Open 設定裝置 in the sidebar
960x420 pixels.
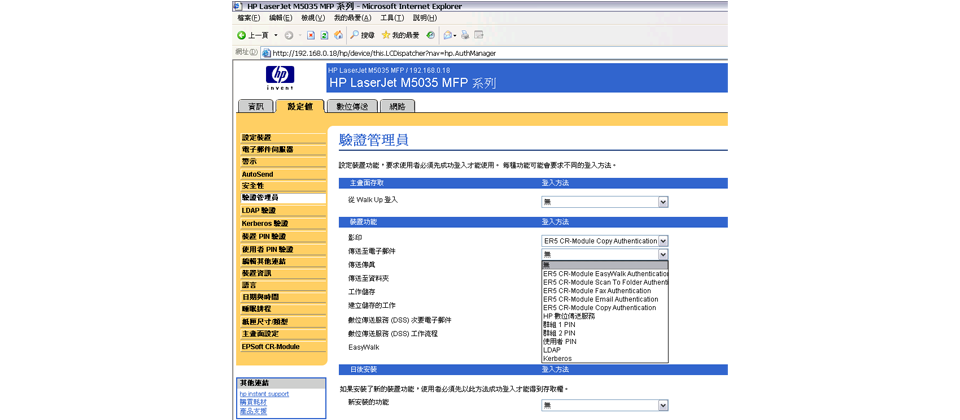(x=283, y=138)
